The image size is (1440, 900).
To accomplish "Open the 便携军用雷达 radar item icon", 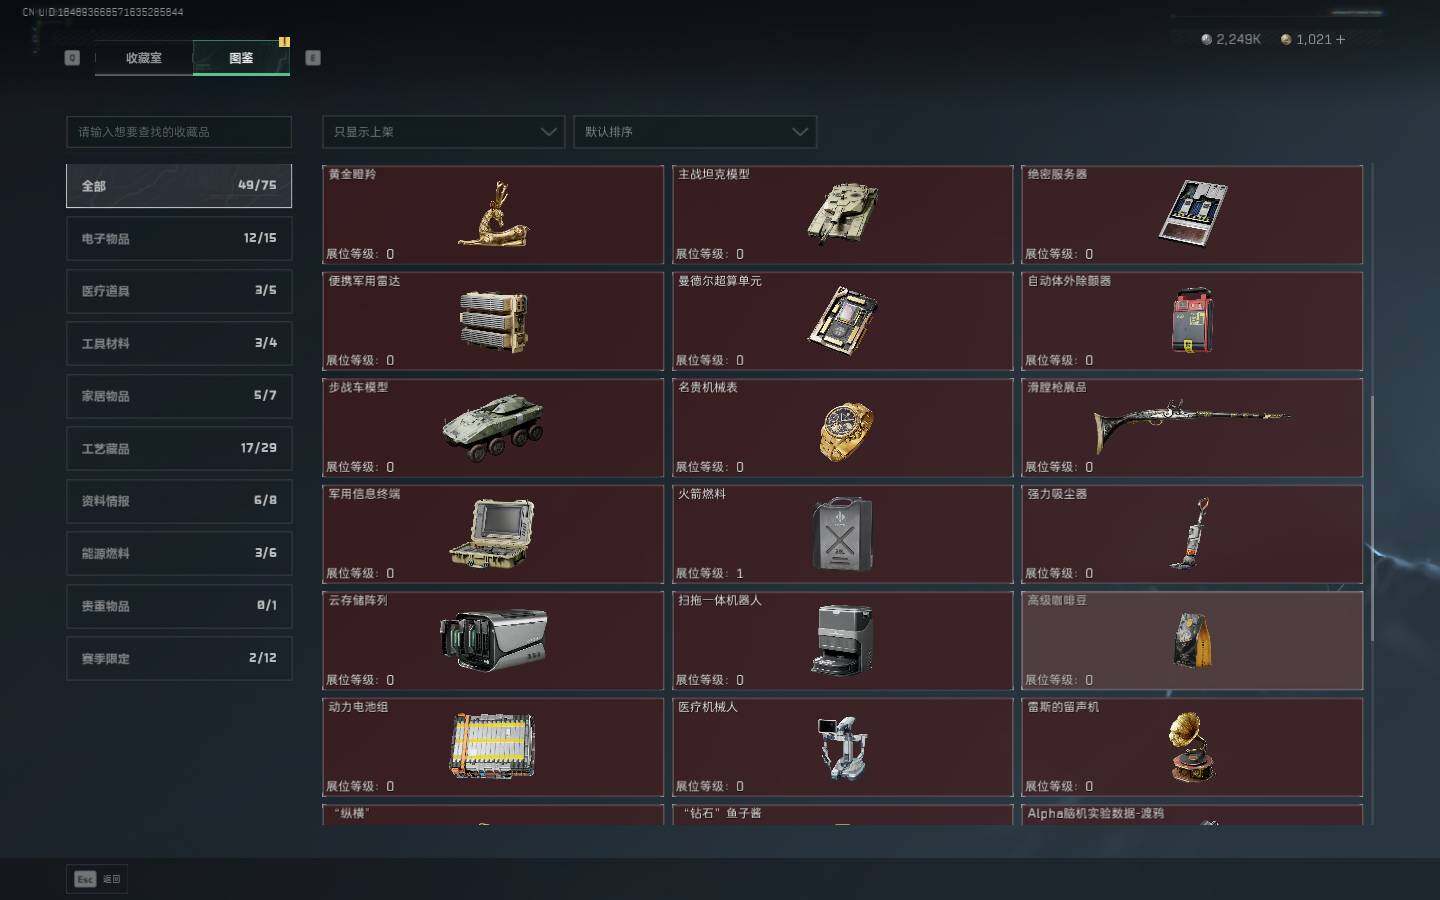I will pyautogui.click(x=493, y=321).
